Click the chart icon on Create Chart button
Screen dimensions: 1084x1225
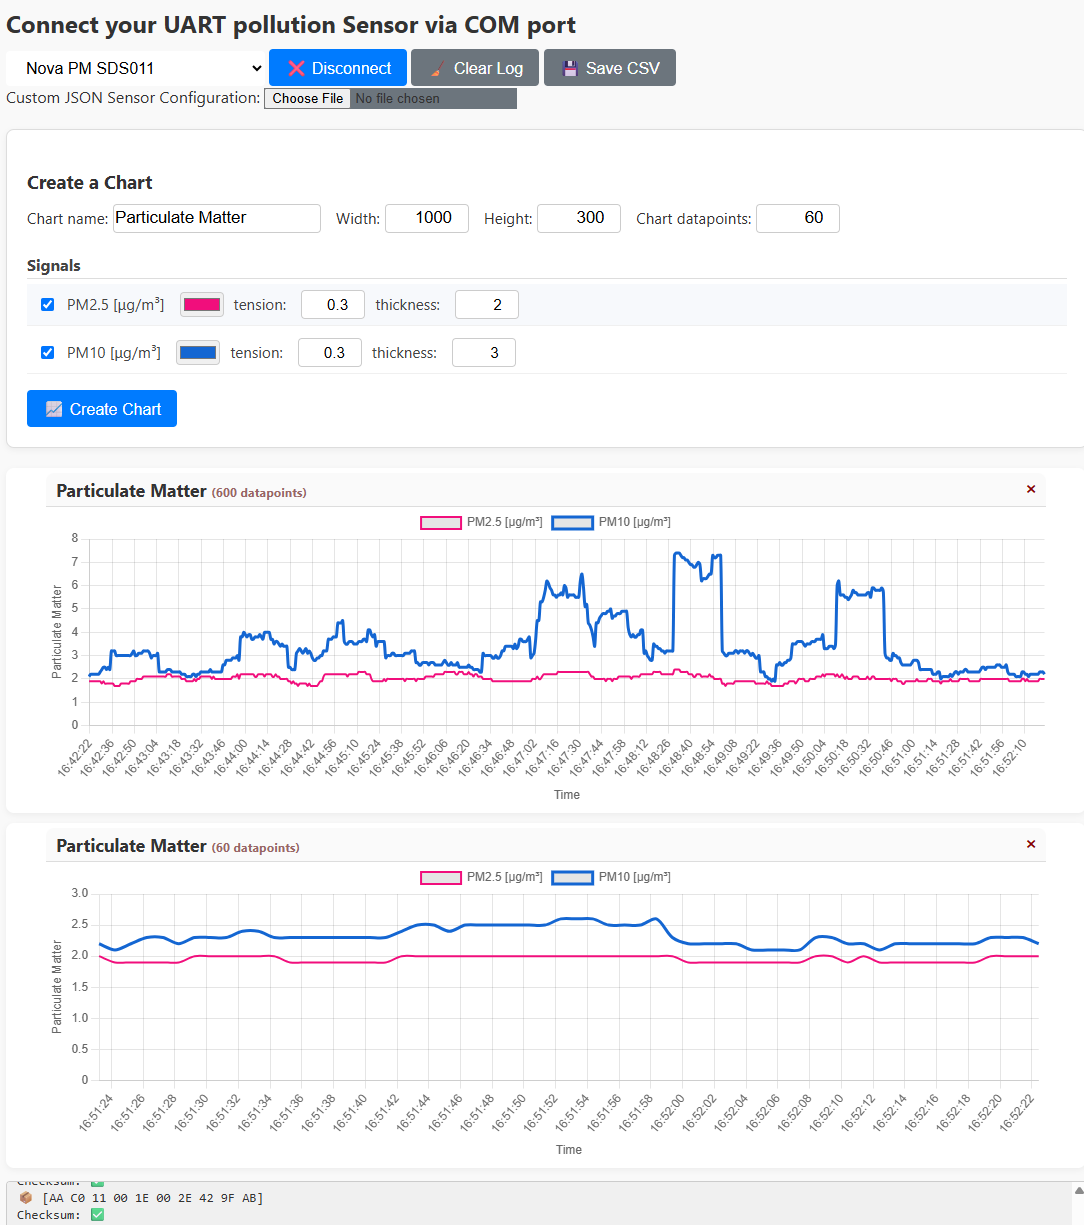click(x=54, y=408)
